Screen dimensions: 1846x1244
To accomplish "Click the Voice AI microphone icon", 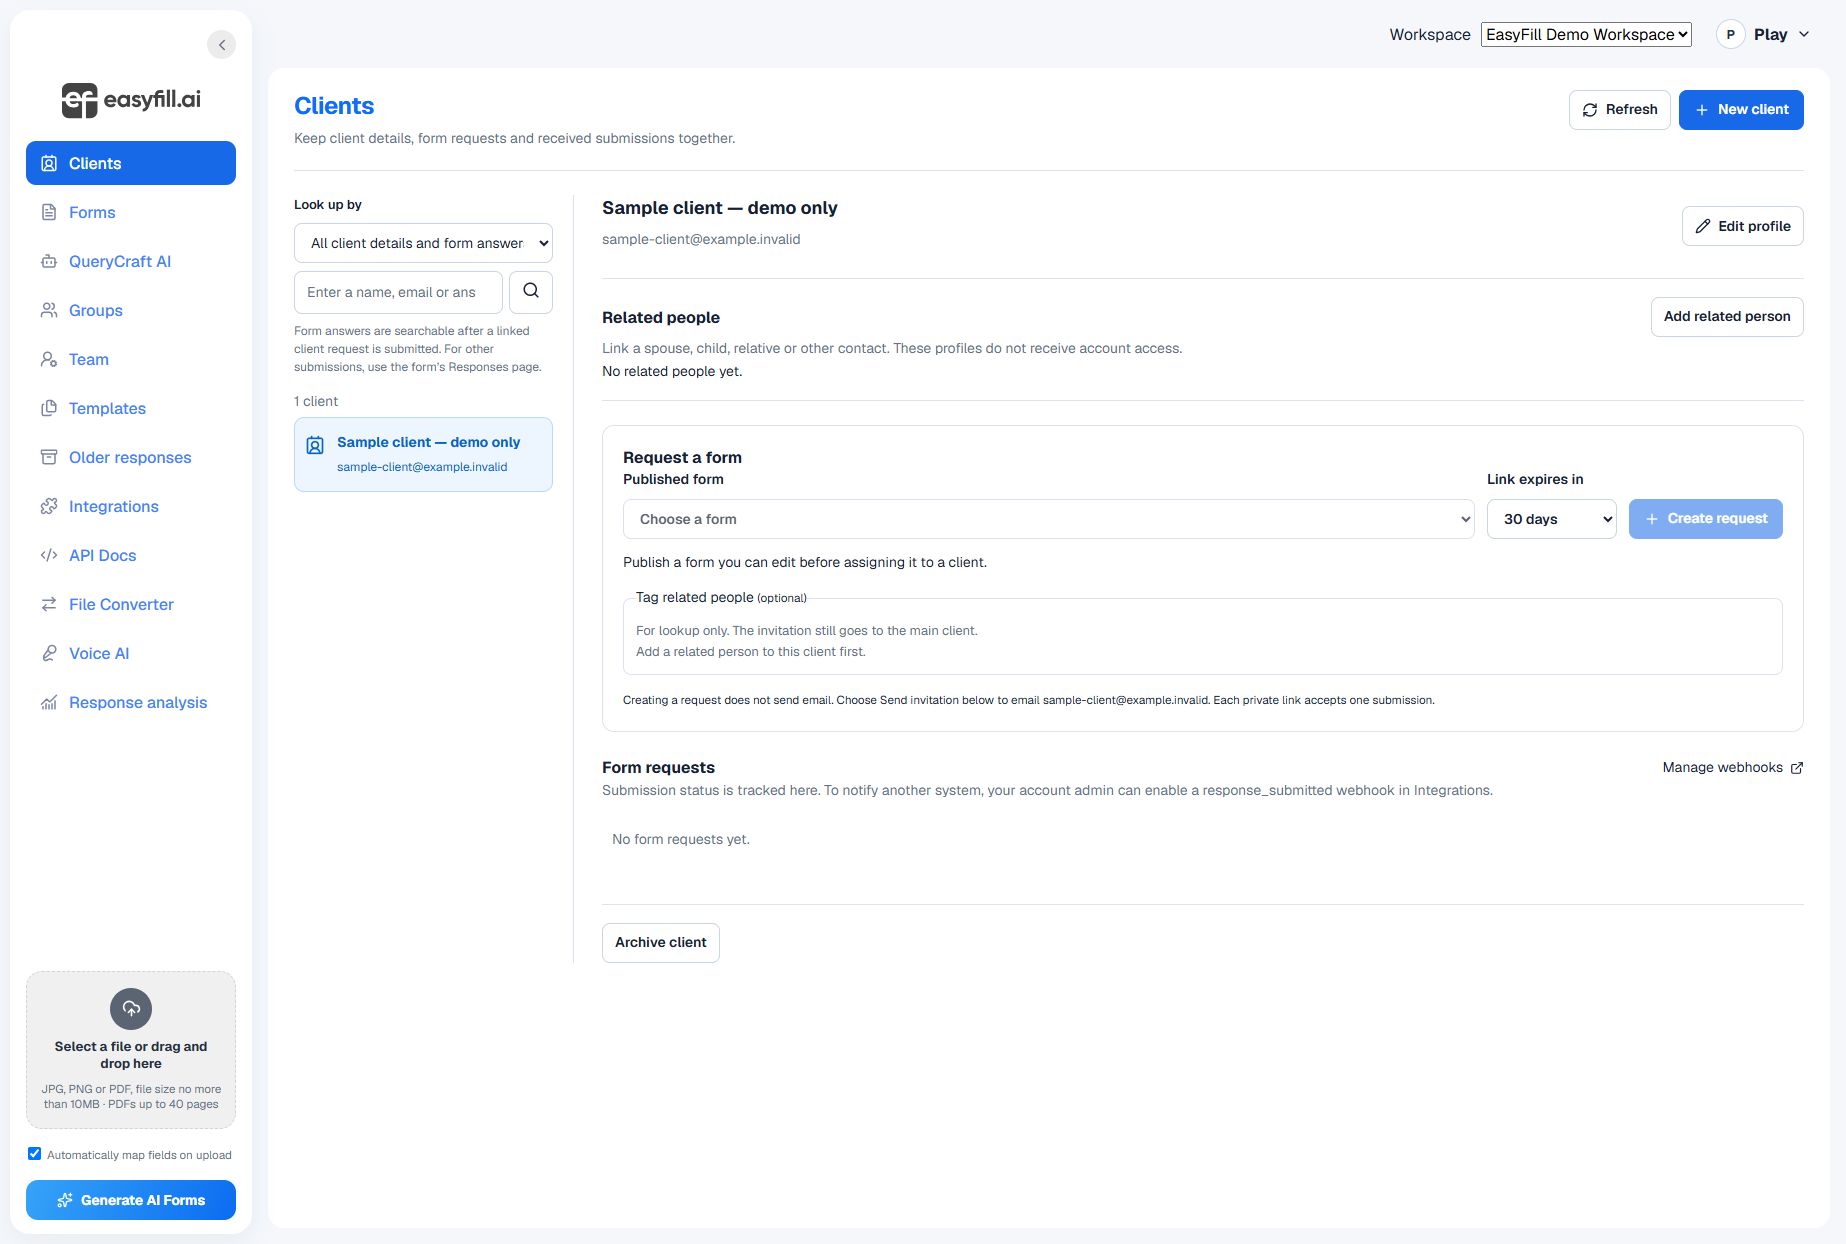I will (x=49, y=653).
